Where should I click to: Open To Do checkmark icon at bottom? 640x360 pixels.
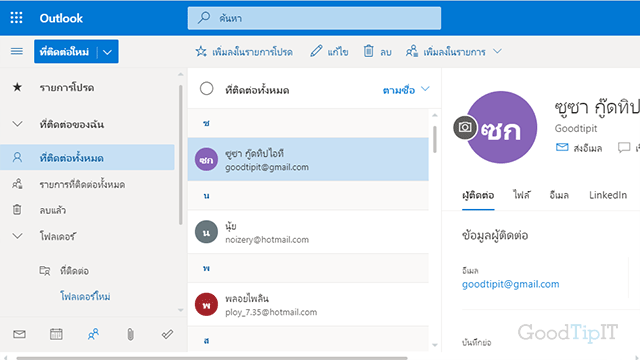167,335
